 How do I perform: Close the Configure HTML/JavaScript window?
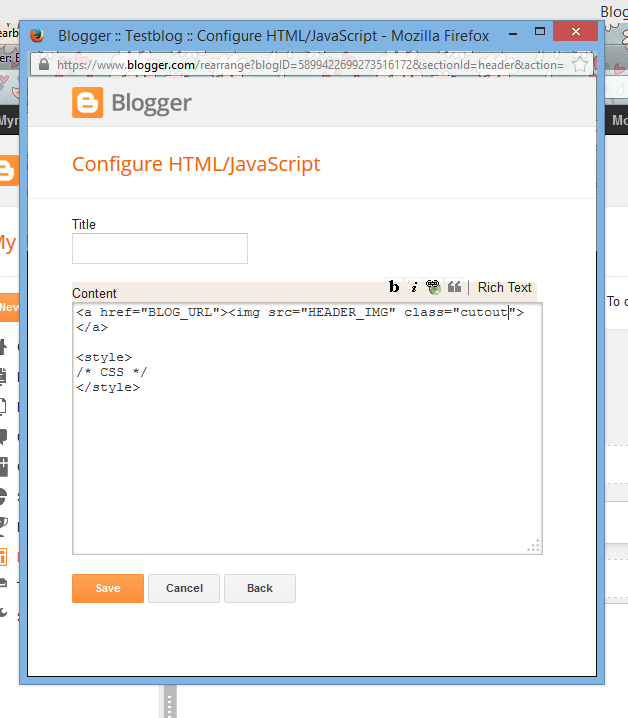click(x=576, y=32)
